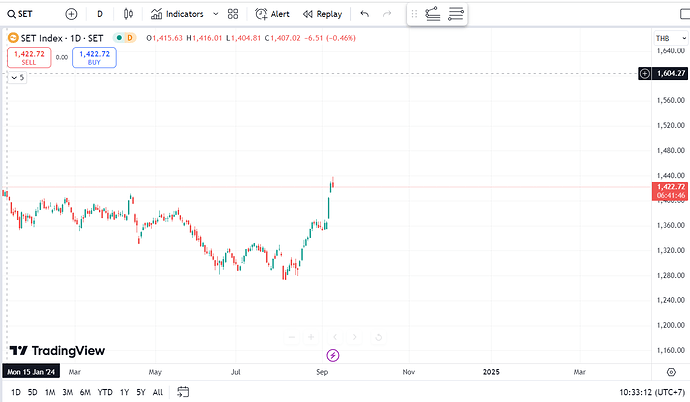Open the indicator templates grid icon
690x402 pixels.
pos(233,14)
